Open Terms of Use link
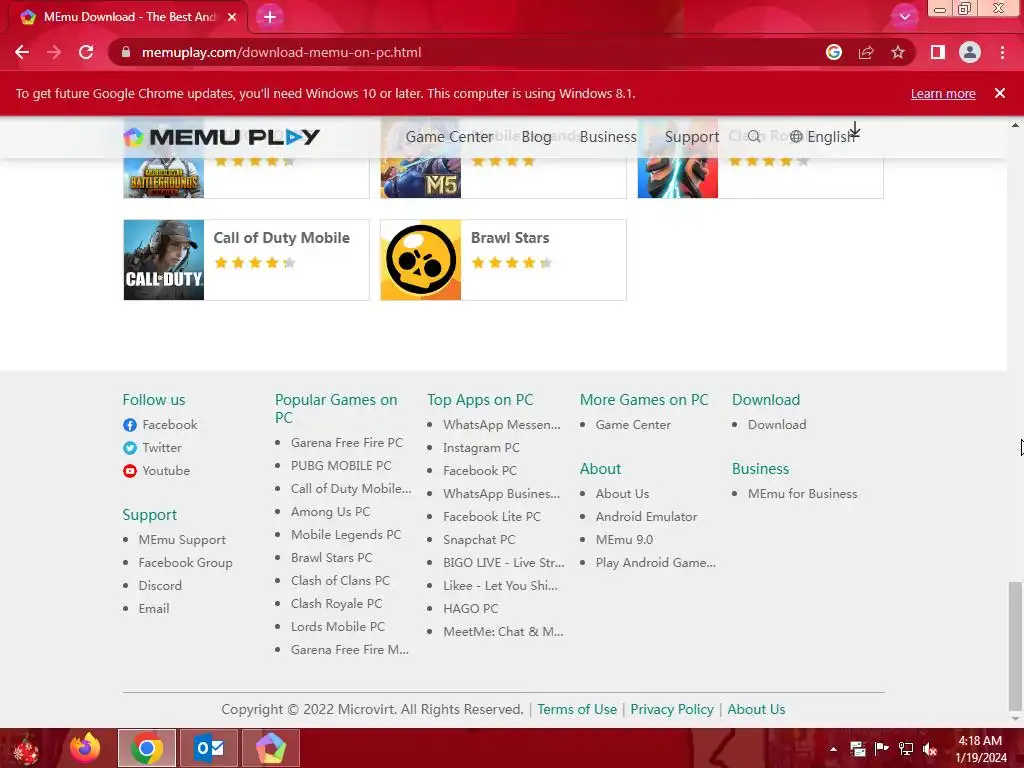 coord(577,709)
